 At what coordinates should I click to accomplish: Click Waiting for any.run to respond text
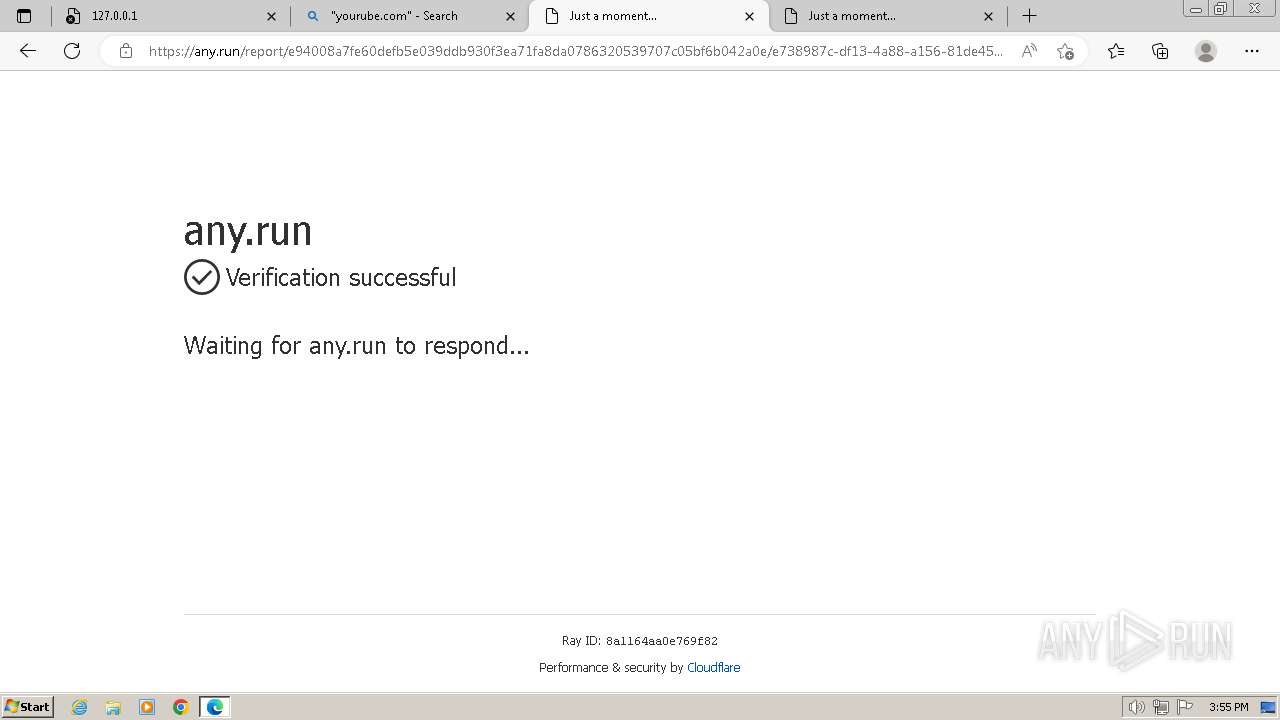click(x=356, y=346)
